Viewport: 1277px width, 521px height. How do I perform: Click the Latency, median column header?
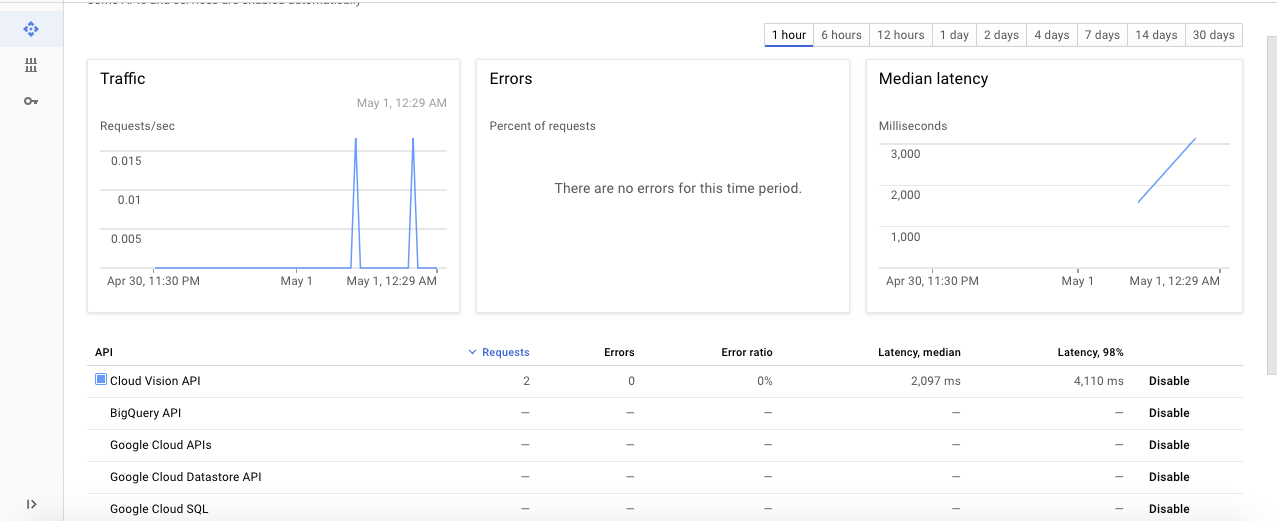pos(919,352)
